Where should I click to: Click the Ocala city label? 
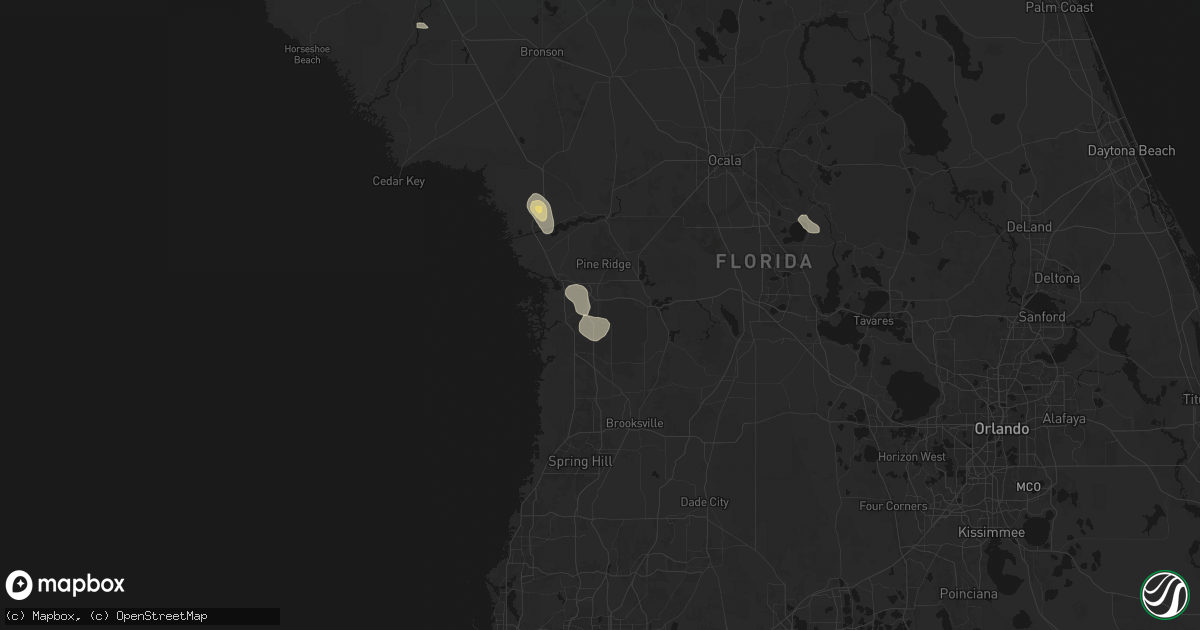click(x=725, y=161)
